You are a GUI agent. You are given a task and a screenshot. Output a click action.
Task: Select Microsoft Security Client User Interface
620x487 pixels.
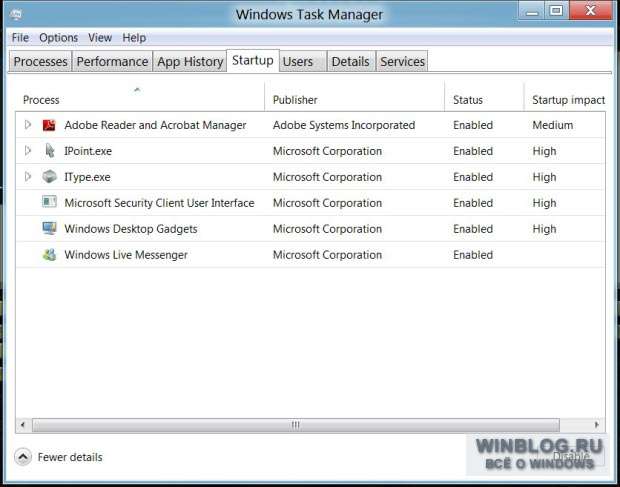[x=159, y=203]
